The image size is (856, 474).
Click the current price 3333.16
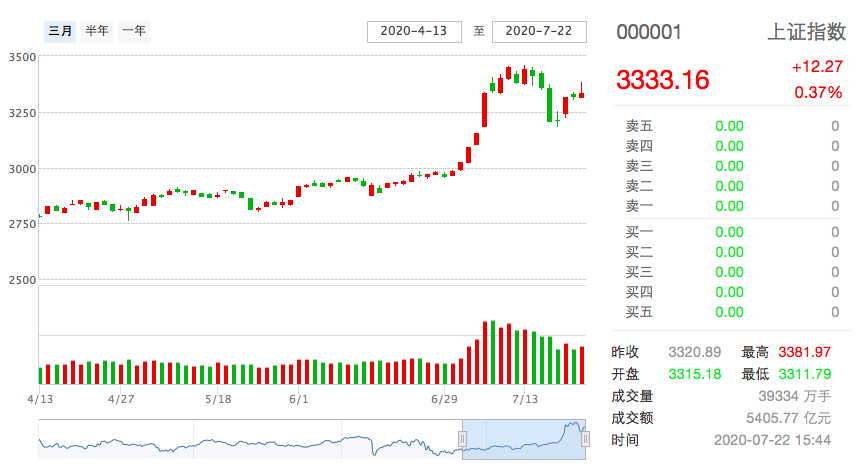663,80
